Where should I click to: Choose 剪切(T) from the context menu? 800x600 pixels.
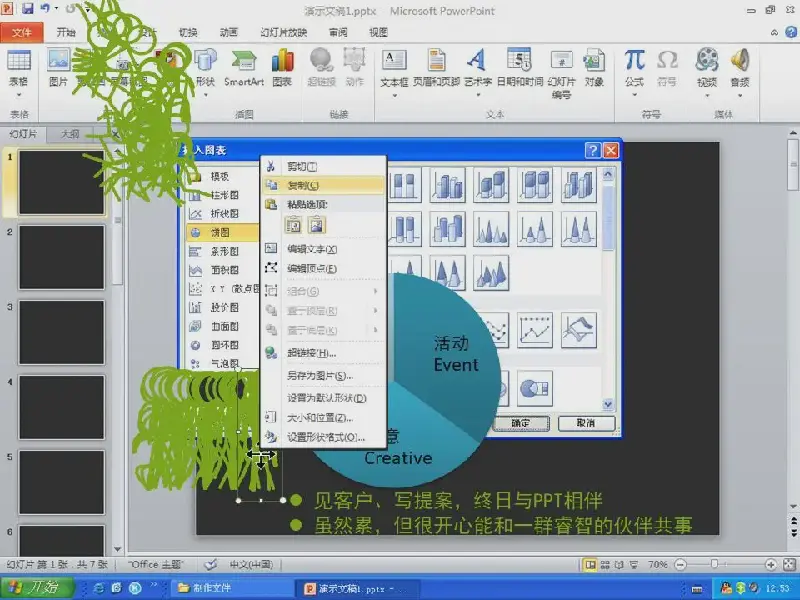323,166
